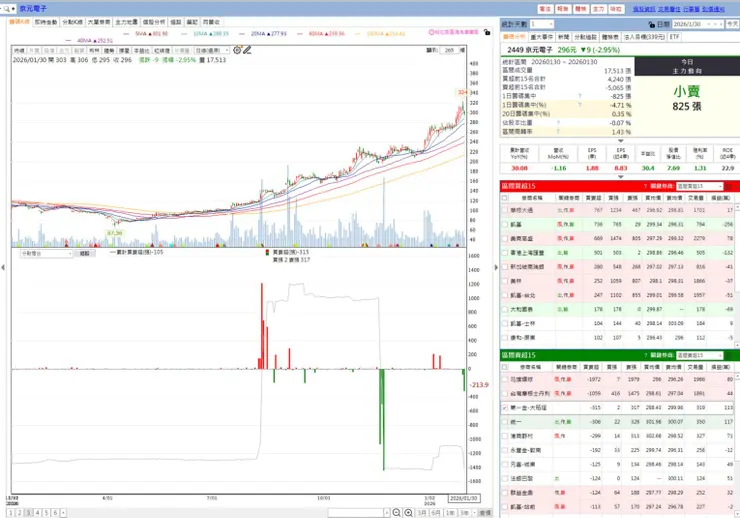Viewport: 740px width, 518px height.
Task: Click the help icon beside 佔股本比重
Action: click(x=558, y=123)
